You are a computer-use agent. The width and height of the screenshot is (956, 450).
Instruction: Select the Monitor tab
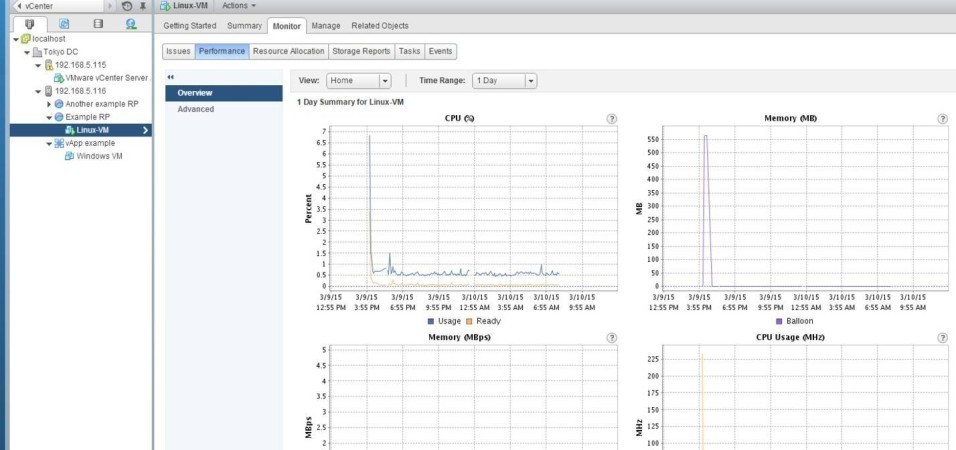click(287, 26)
